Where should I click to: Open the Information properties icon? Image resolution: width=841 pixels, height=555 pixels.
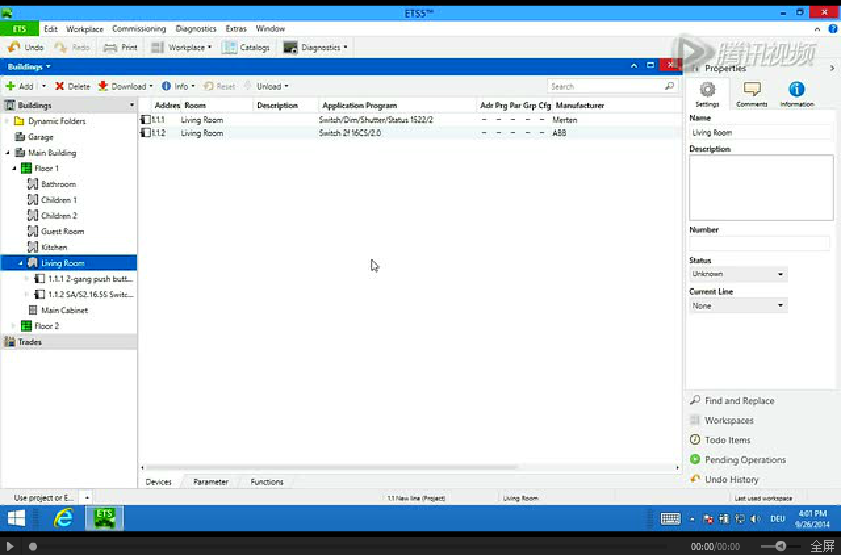(796, 91)
